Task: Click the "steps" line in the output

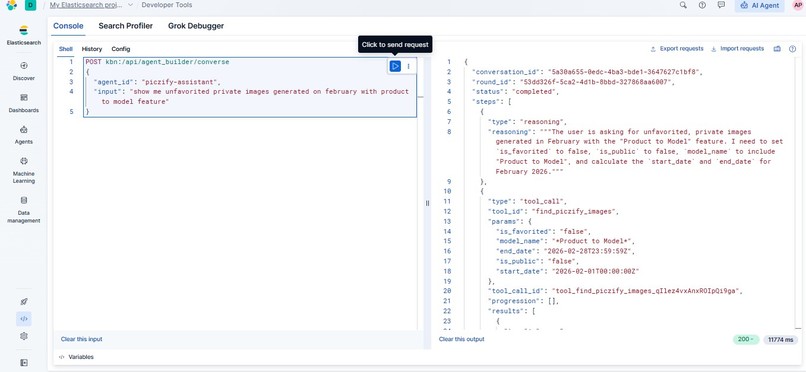Action: point(491,102)
